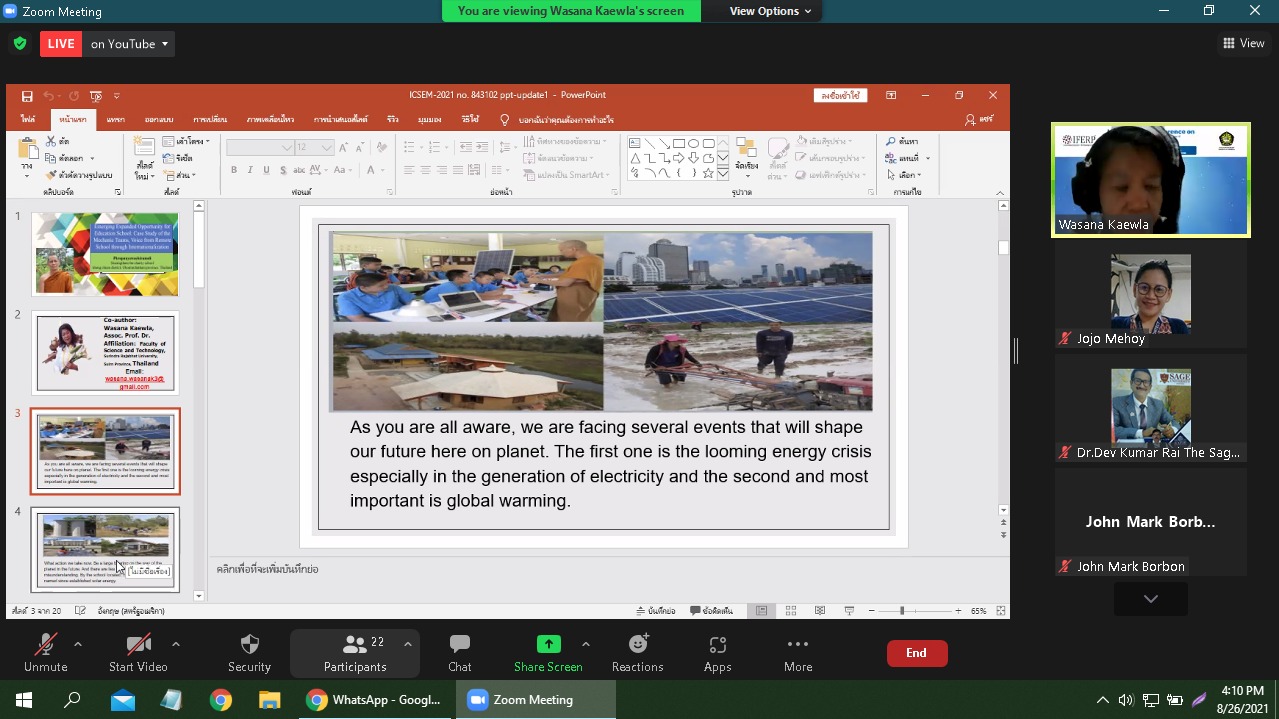Open Quick Access Toolbar customize dropdown
Viewport: 1279px width, 719px height.
(117, 96)
